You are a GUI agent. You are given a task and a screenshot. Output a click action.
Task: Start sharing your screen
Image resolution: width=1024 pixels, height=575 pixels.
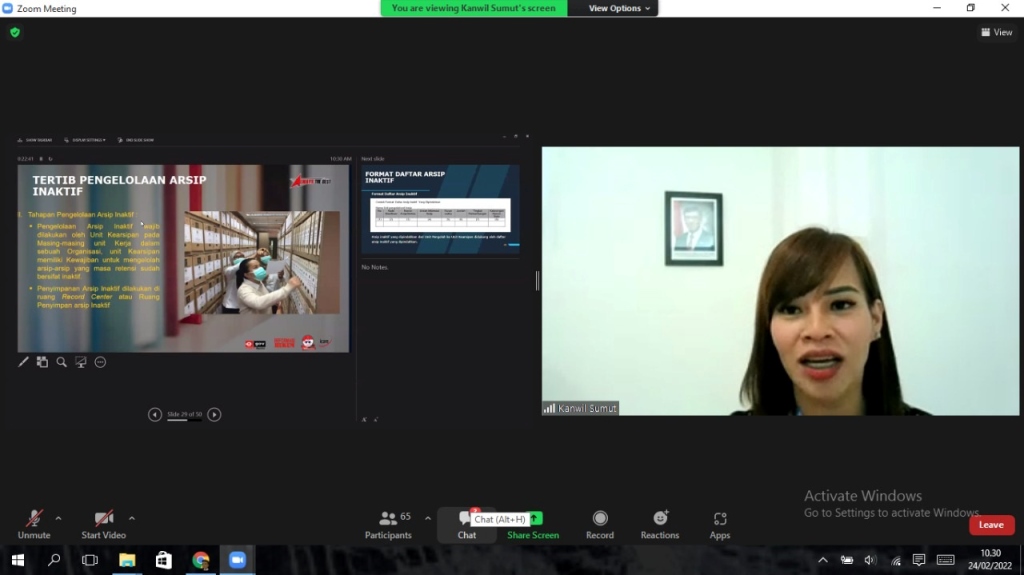tap(533, 524)
